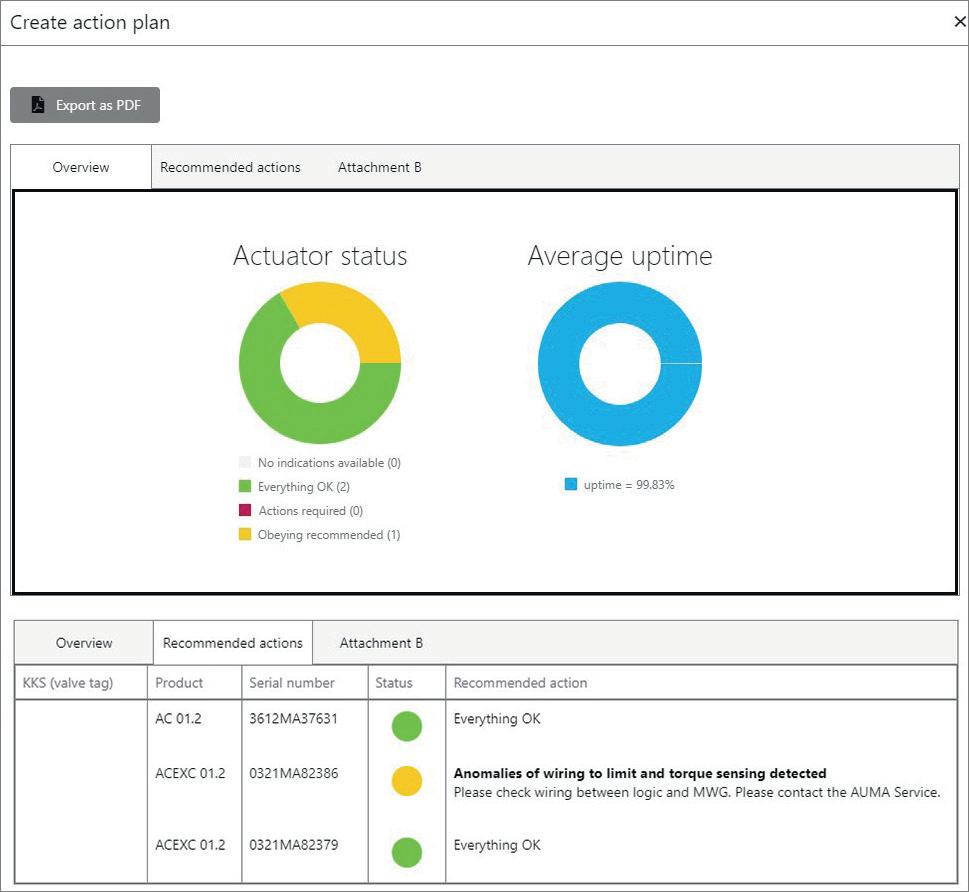Image resolution: width=969 pixels, height=892 pixels.
Task: Click serial number 0321MA82379
Action: click(294, 844)
